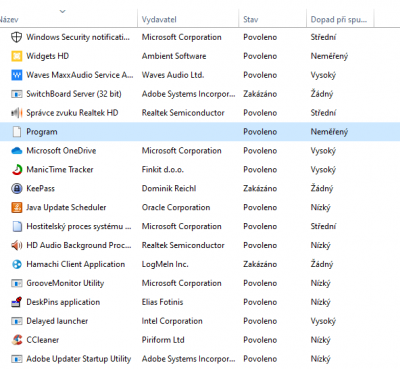The image size is (400, 369).
Task: Click the HD Audio Background Process speaker icon
Action: click(17, 245)
